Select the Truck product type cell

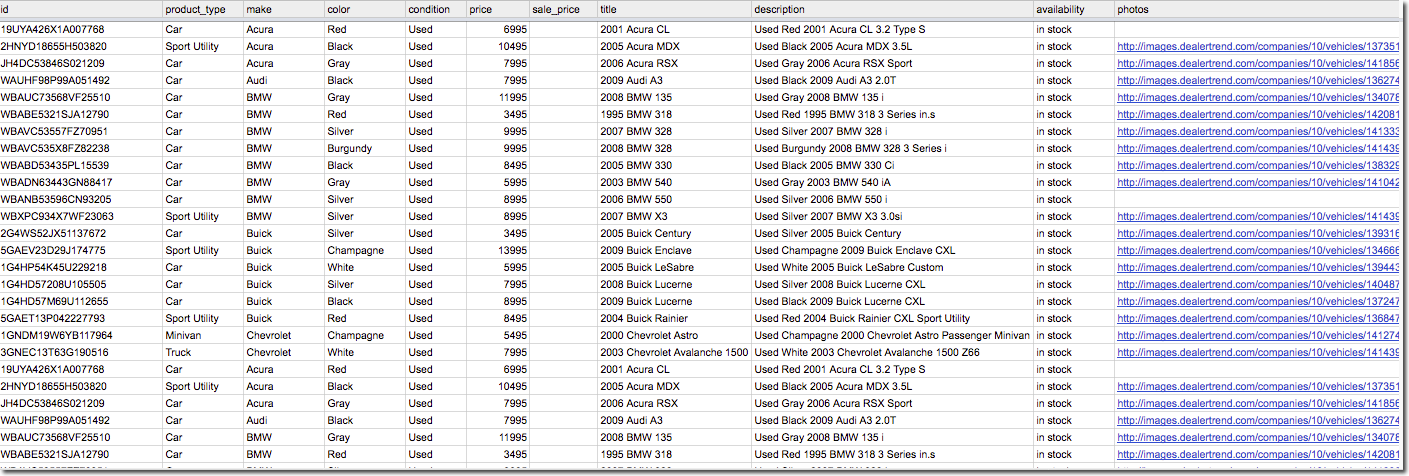coord(203,352)
